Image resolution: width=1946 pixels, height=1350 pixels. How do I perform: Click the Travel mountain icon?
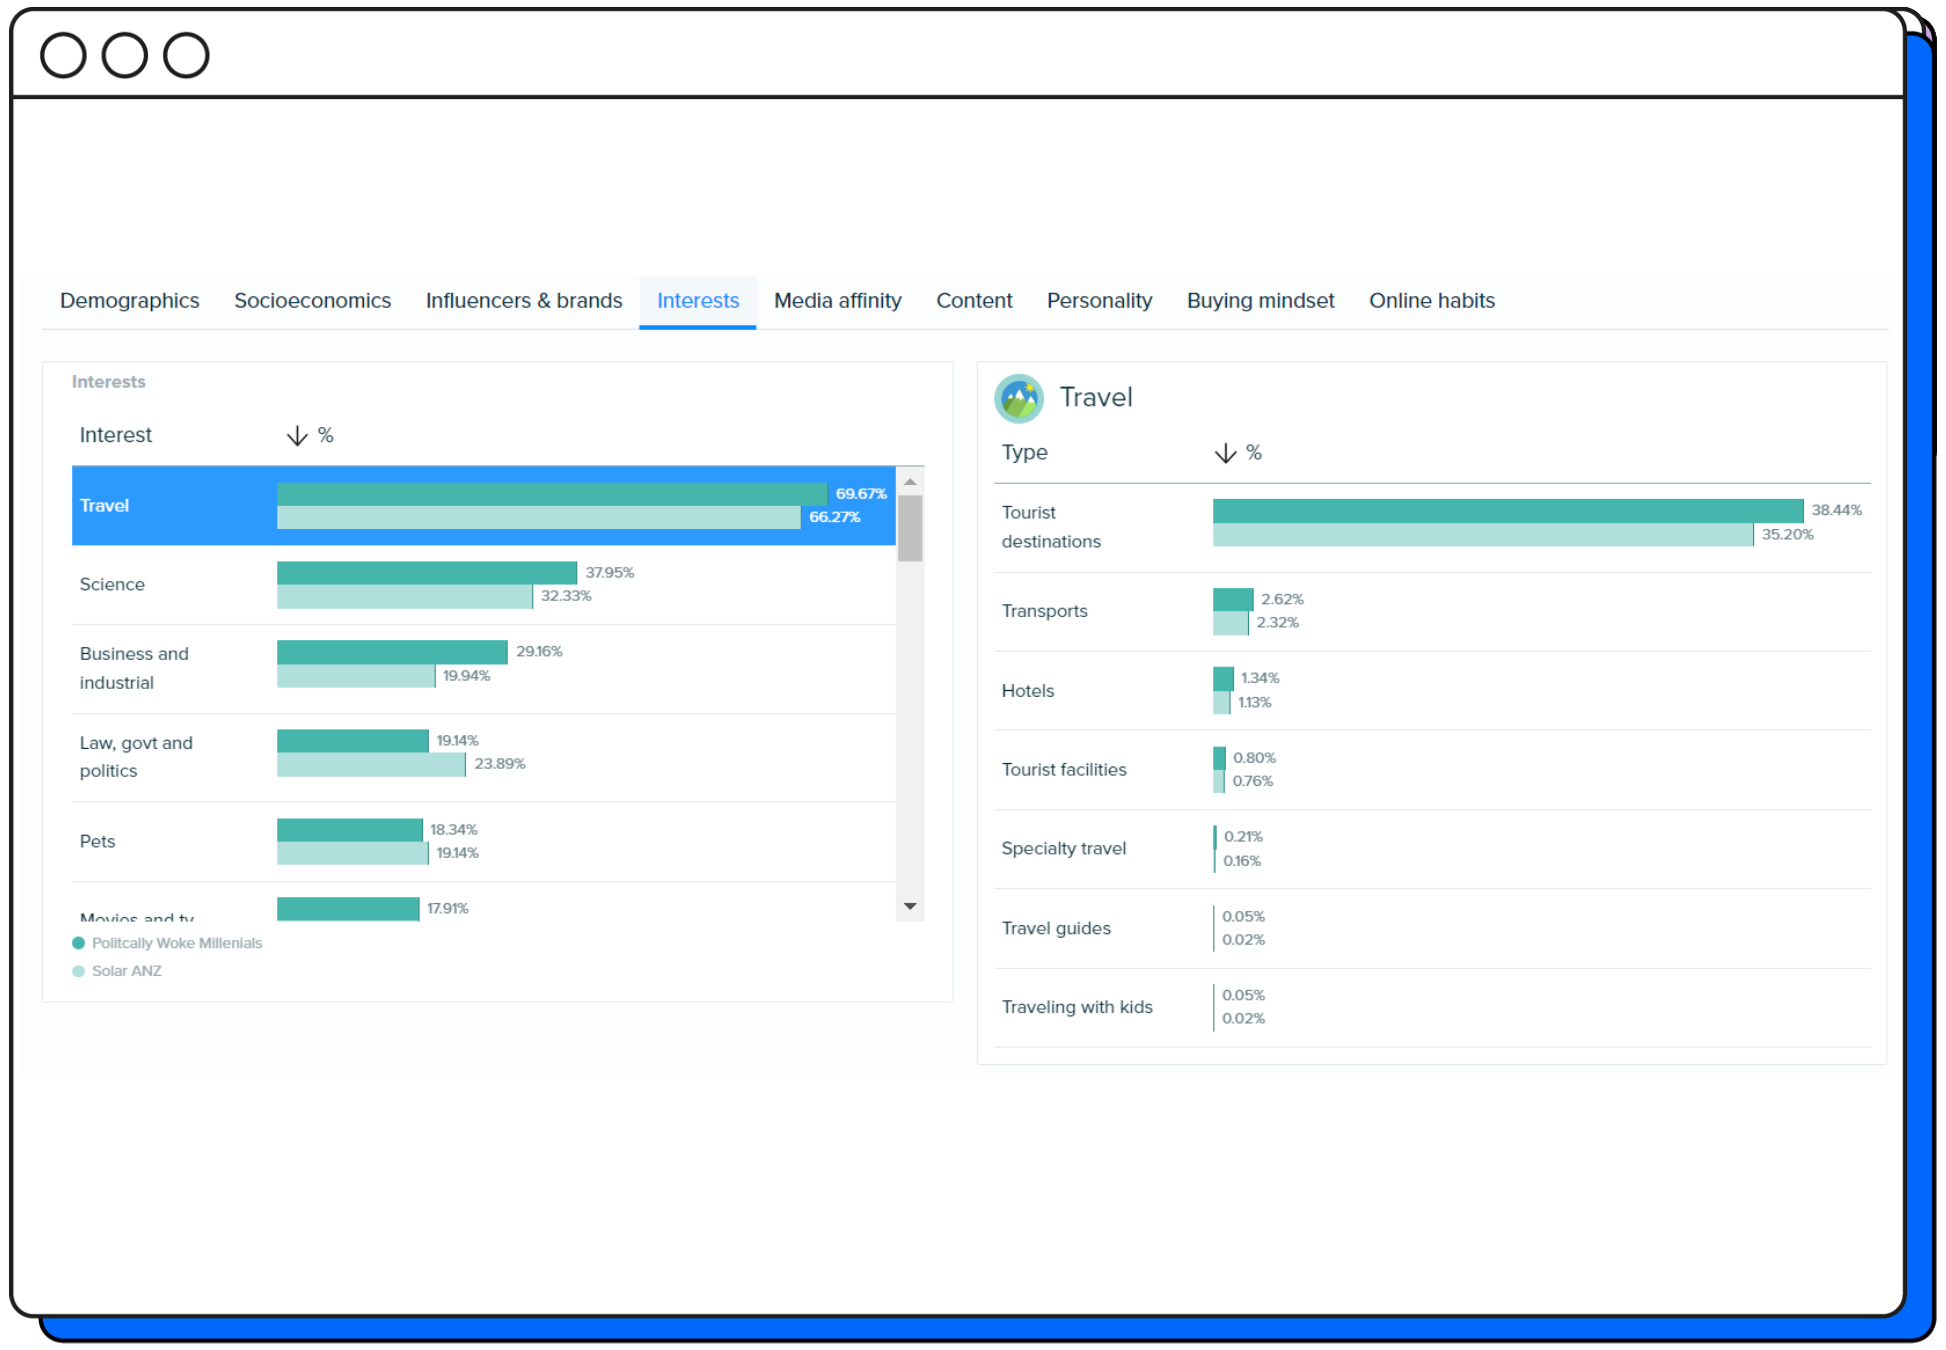1019,399
